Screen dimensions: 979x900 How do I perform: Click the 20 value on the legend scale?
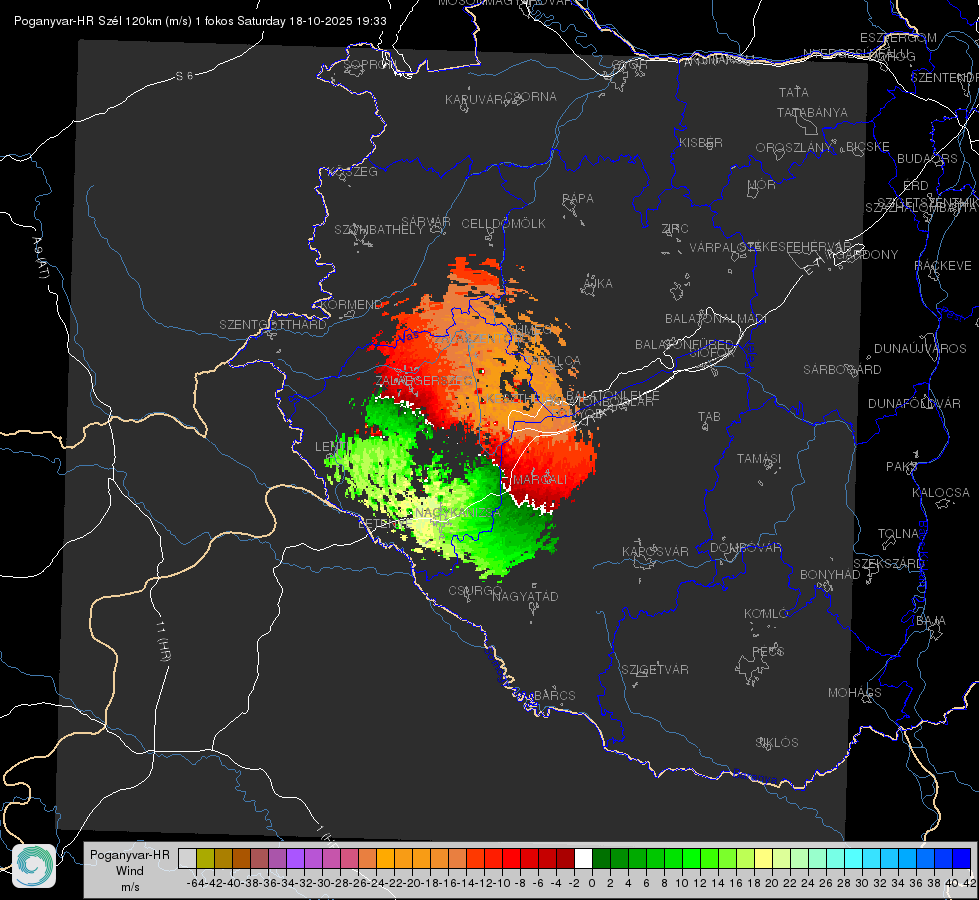coord(772,883)
